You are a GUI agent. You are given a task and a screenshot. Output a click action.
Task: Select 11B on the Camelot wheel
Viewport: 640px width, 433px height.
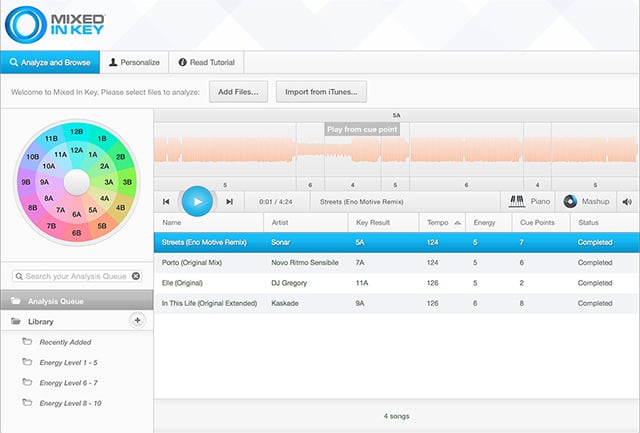(x=51, y=138)
